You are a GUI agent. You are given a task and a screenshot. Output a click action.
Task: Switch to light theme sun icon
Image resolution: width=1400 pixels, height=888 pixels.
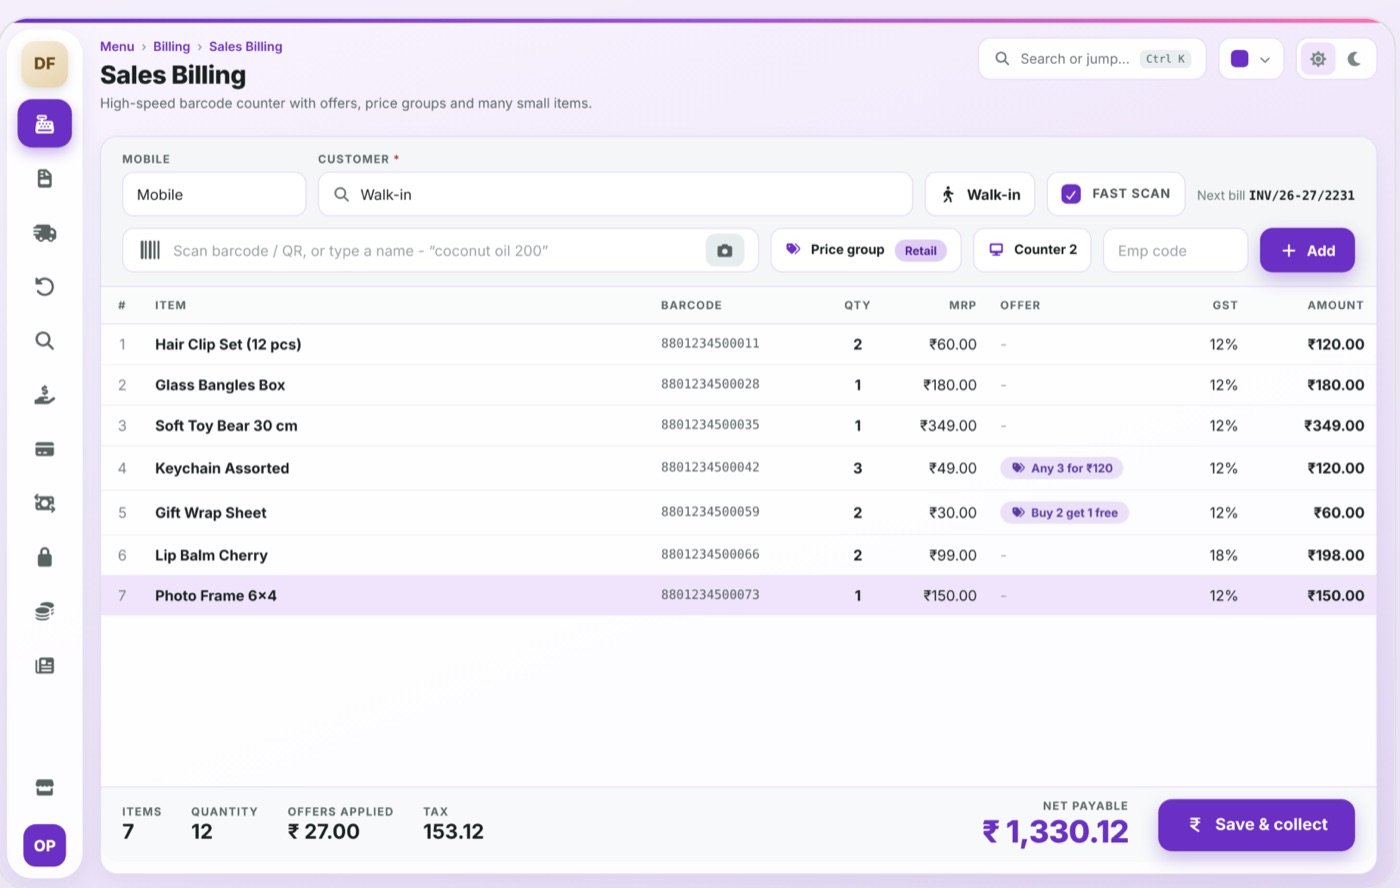(x=1318, y=59)
